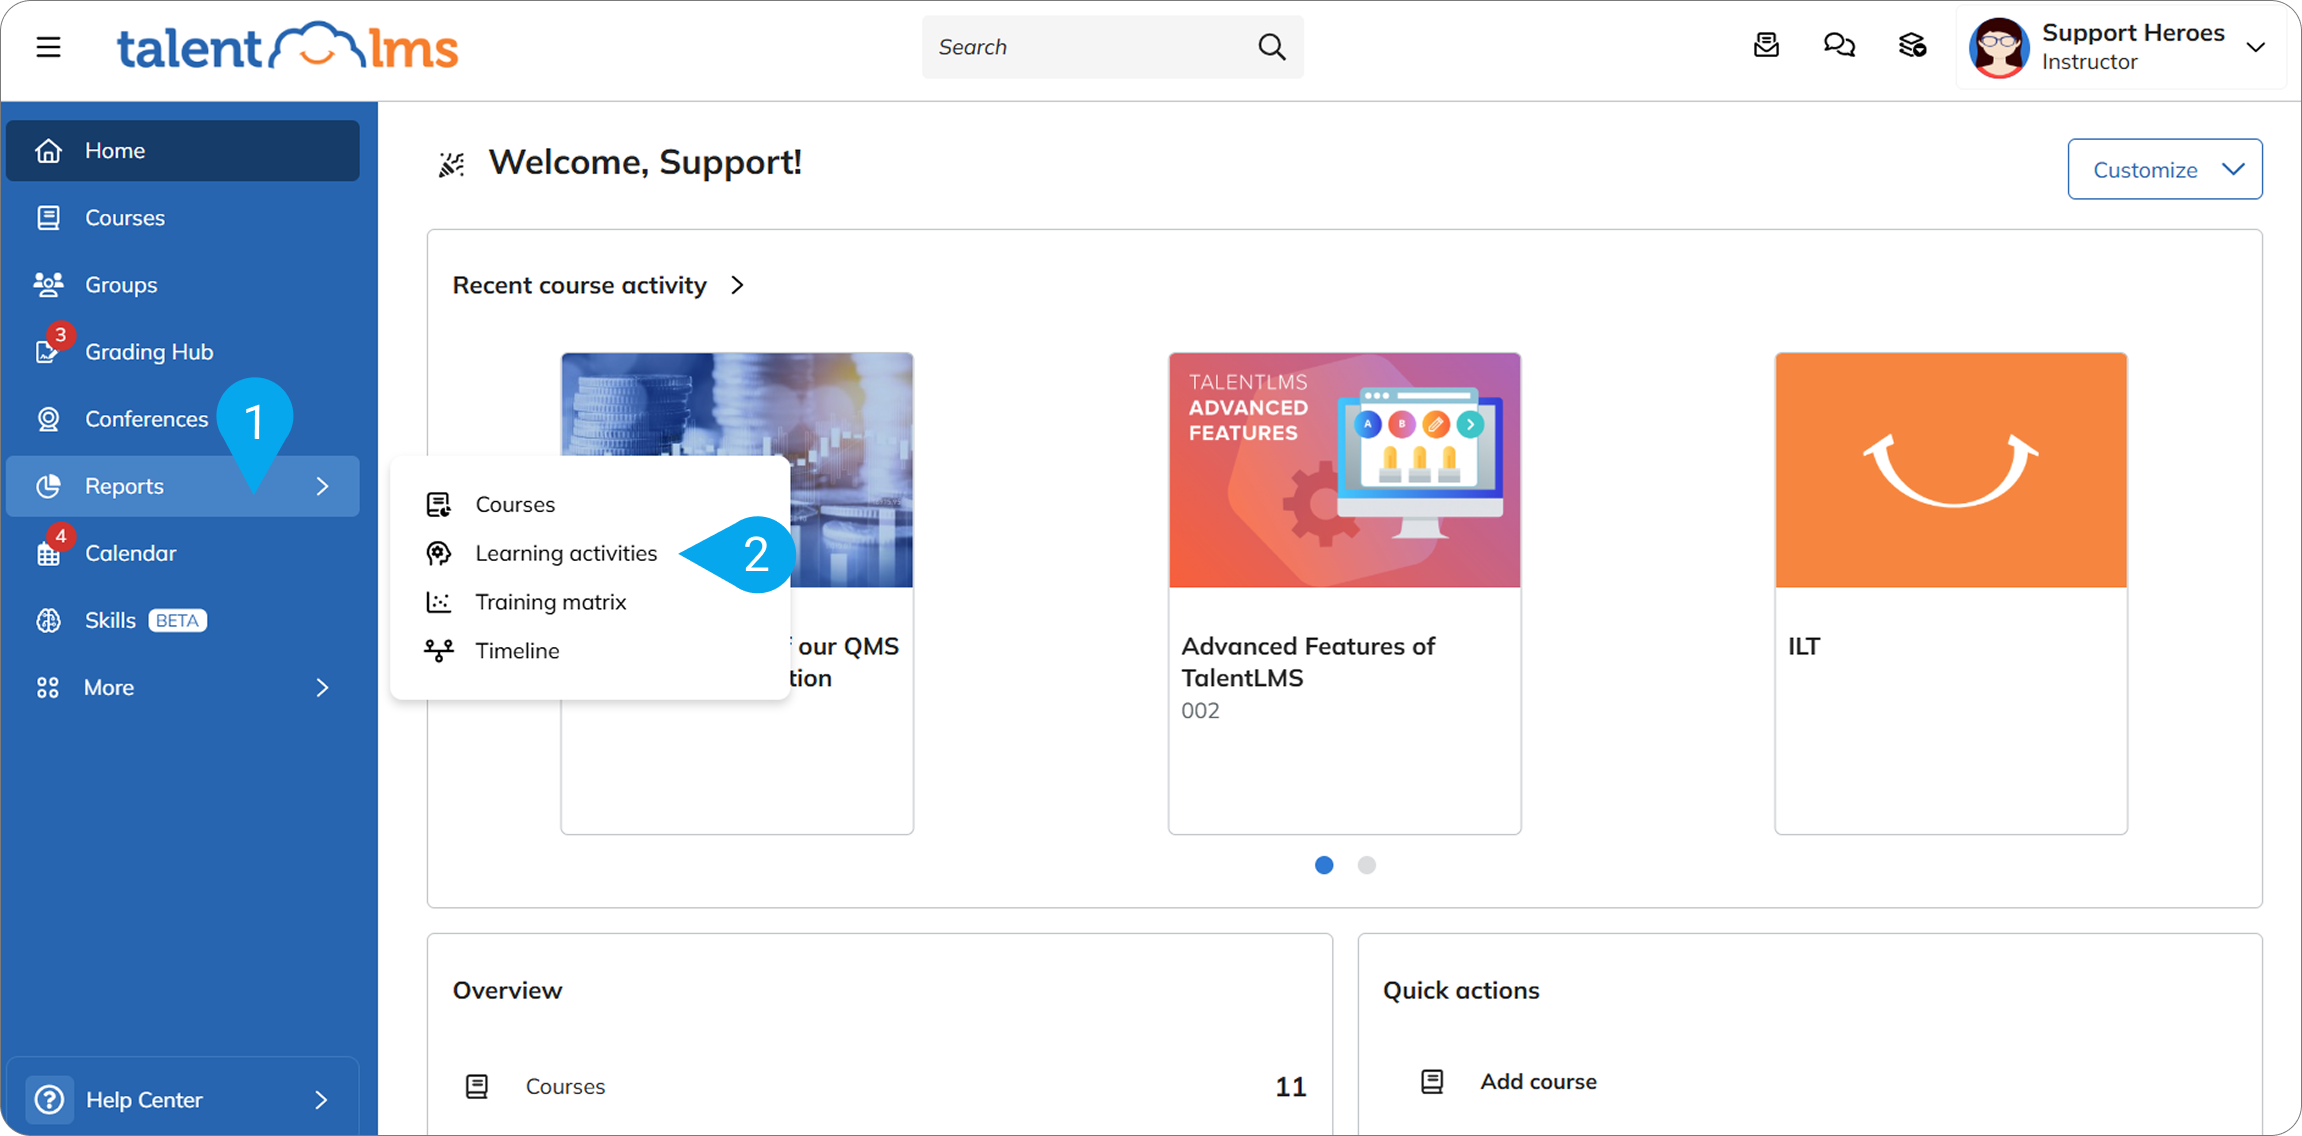Screen dimensions: 2302x1136
Task: Click the Calendar icon
Action: 48,554
